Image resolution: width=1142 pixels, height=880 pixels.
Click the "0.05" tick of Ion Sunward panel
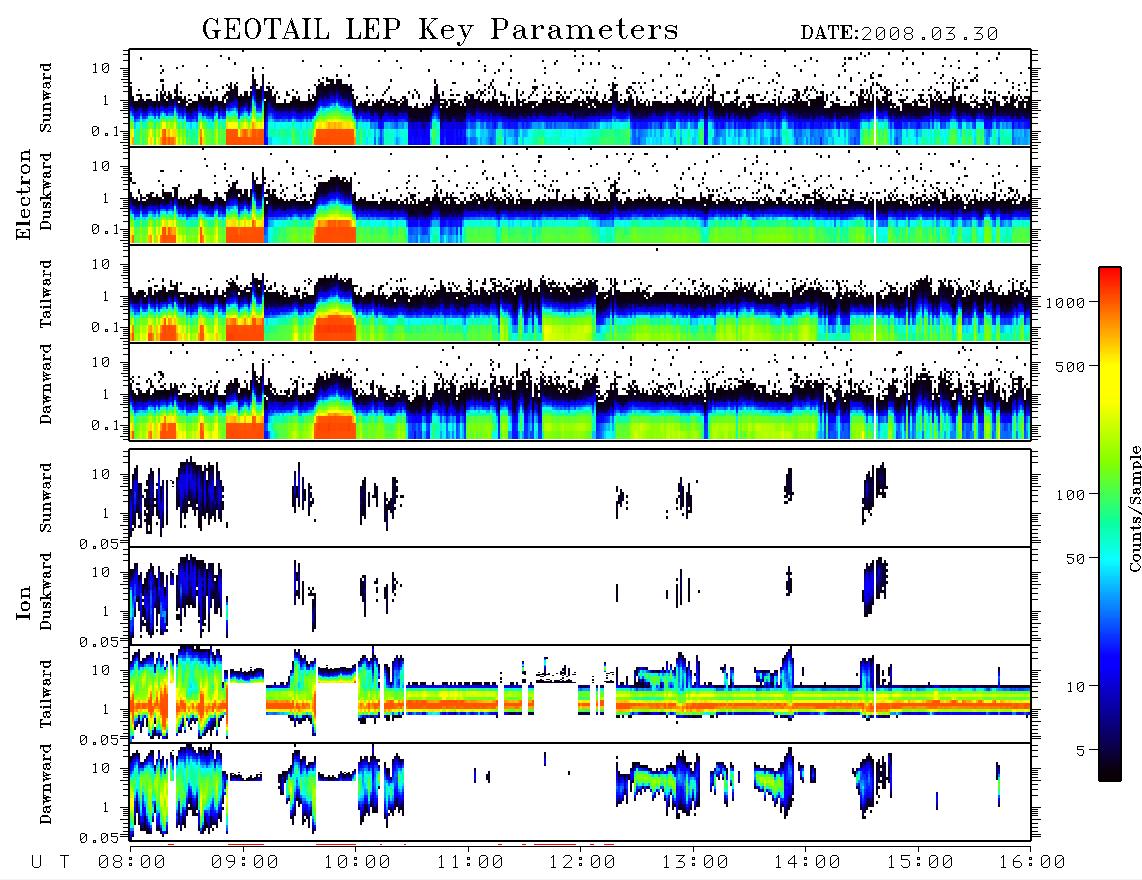[x=99, y=544]
